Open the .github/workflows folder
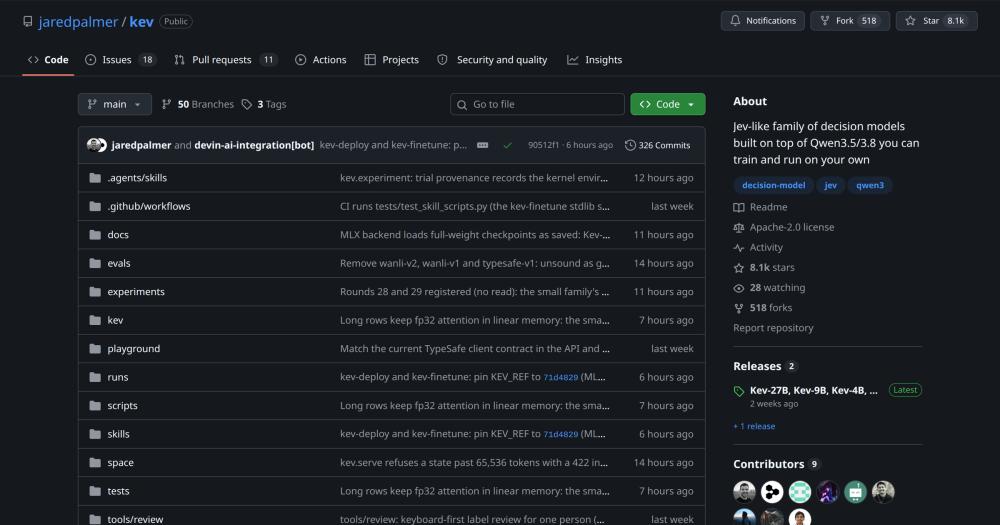Screen dimensions: 1000x525 (x=149, y=206)
